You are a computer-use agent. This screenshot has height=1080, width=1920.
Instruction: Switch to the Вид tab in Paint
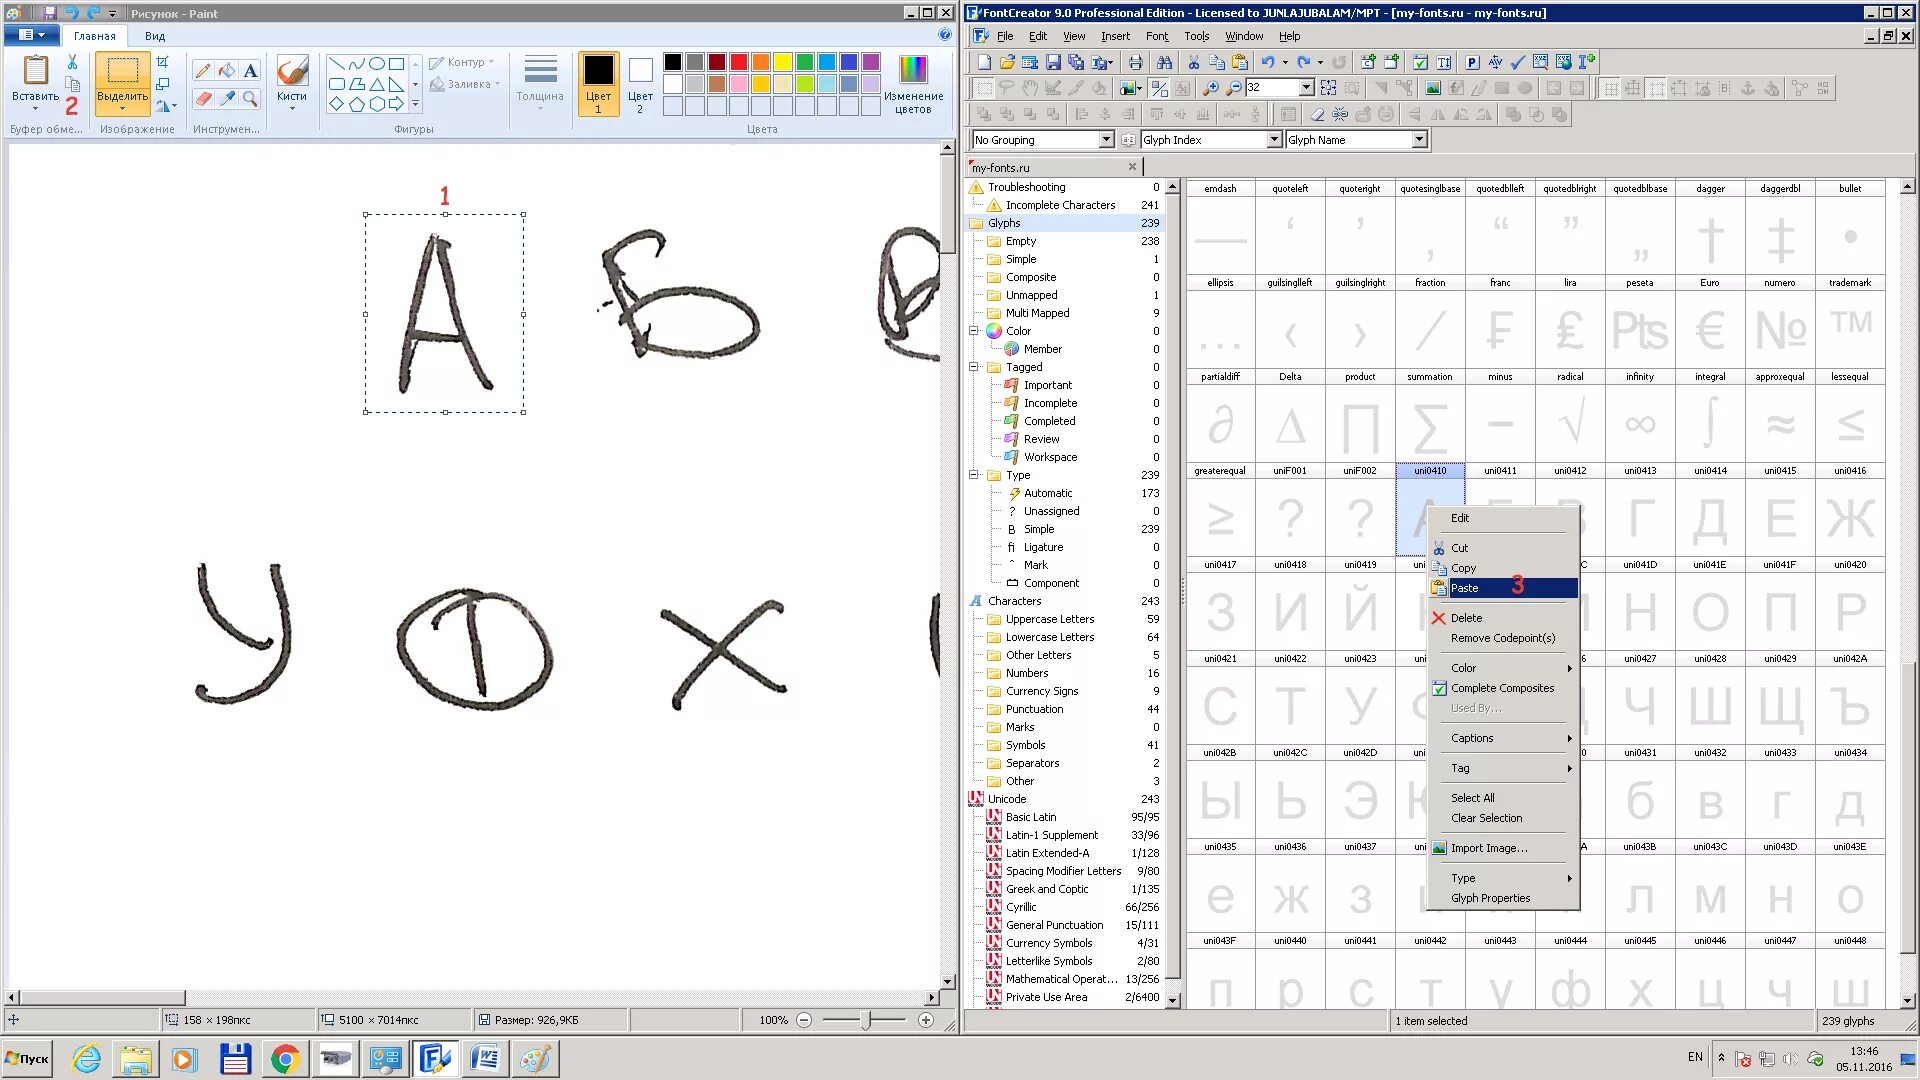[x=155, y=36]
